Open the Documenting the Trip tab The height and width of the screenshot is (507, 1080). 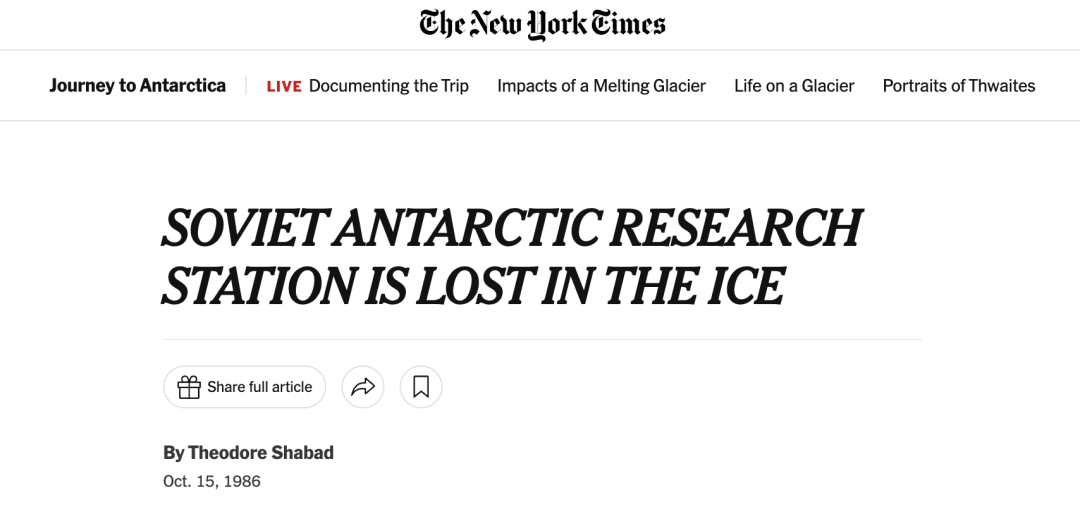[388, 85]
